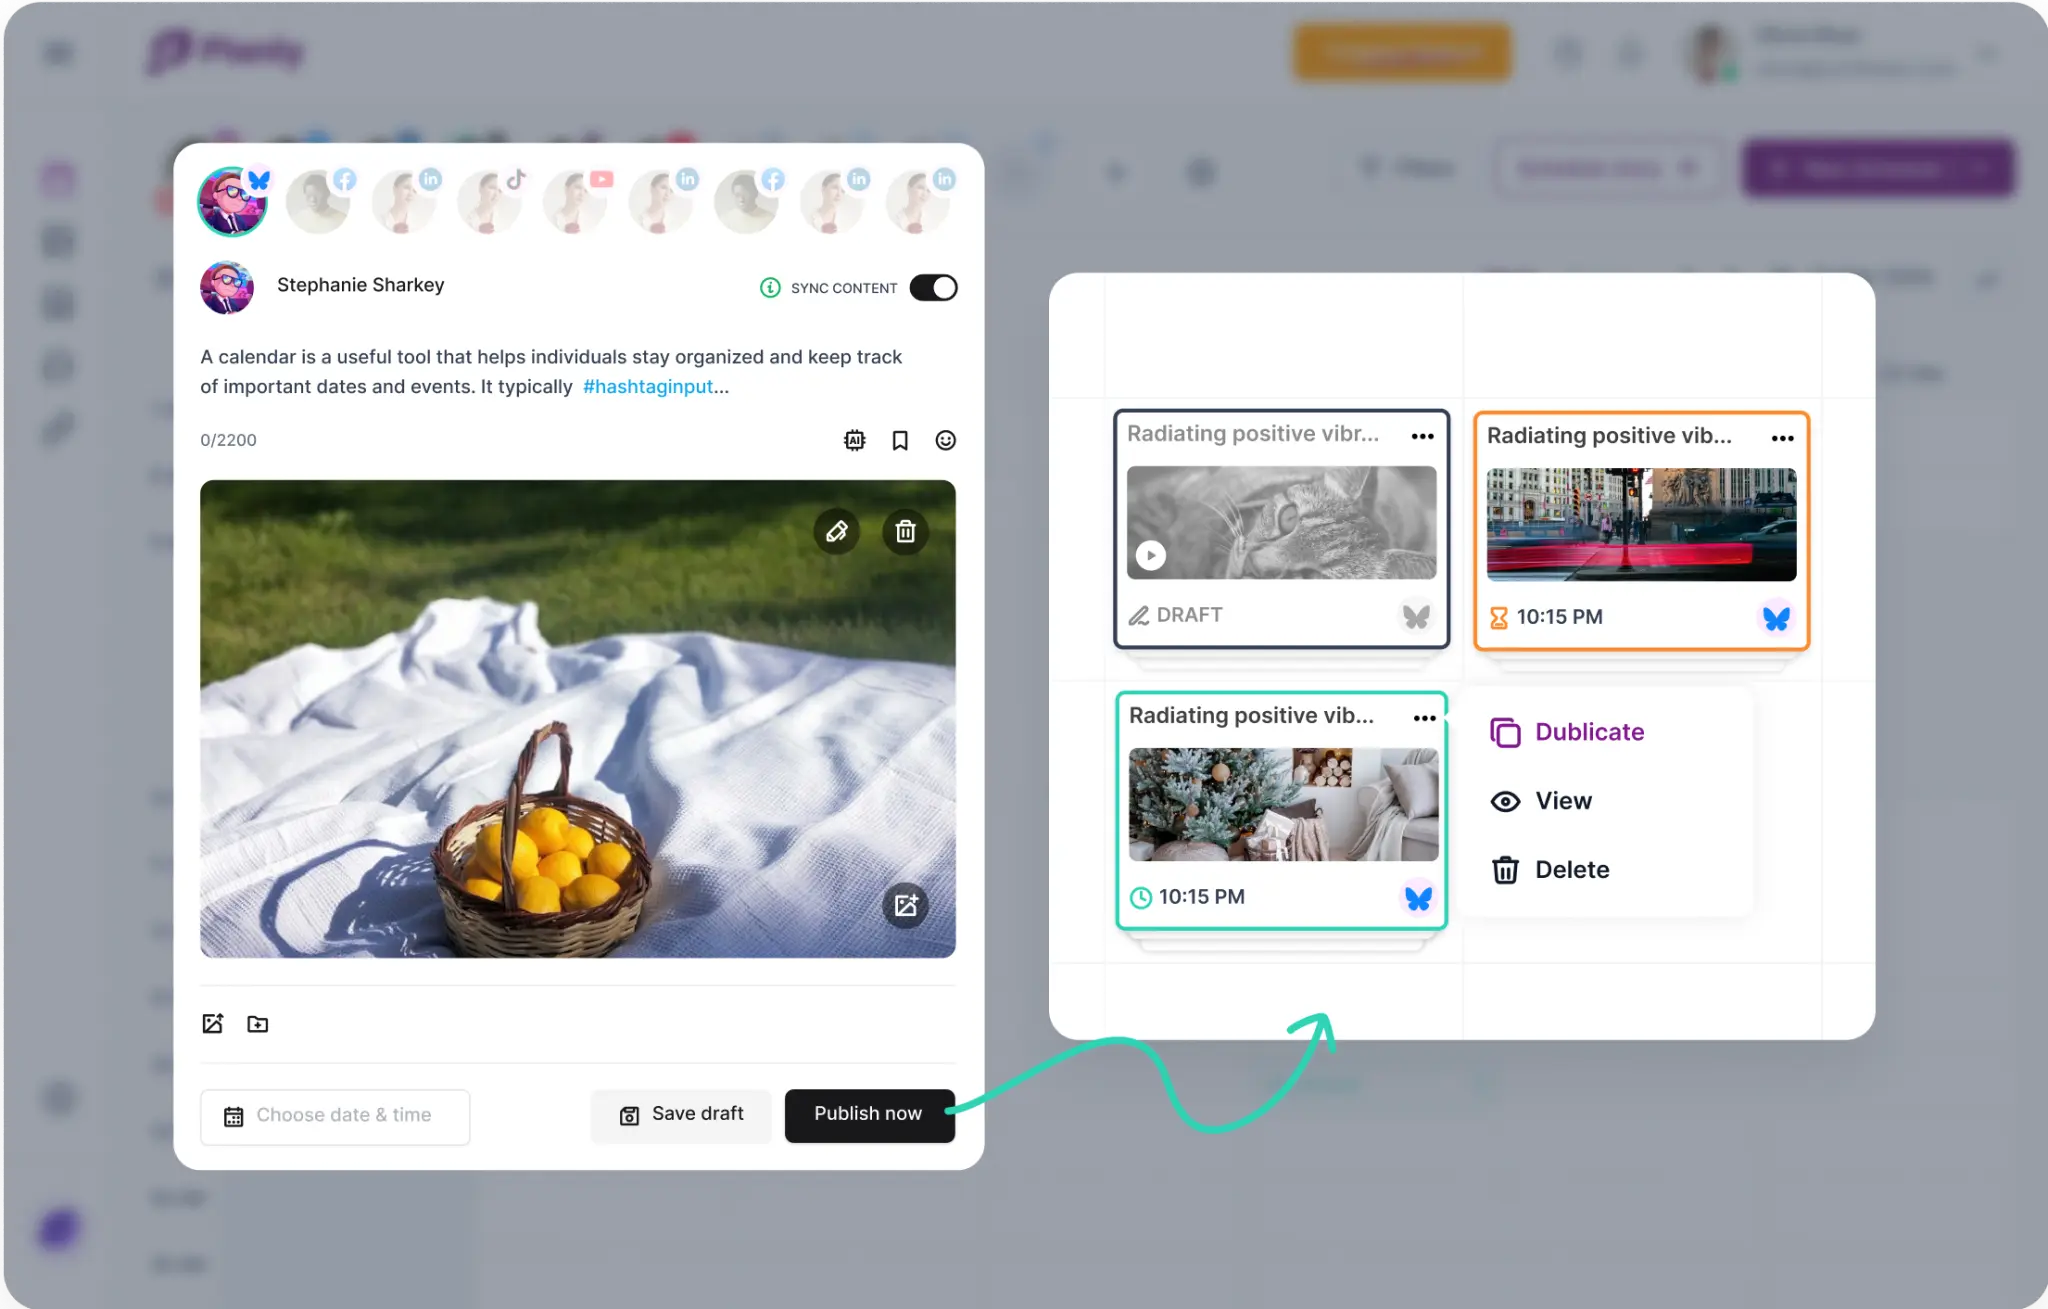Open the three-dot menu on the orange-highlighted post

[1782, 438]
